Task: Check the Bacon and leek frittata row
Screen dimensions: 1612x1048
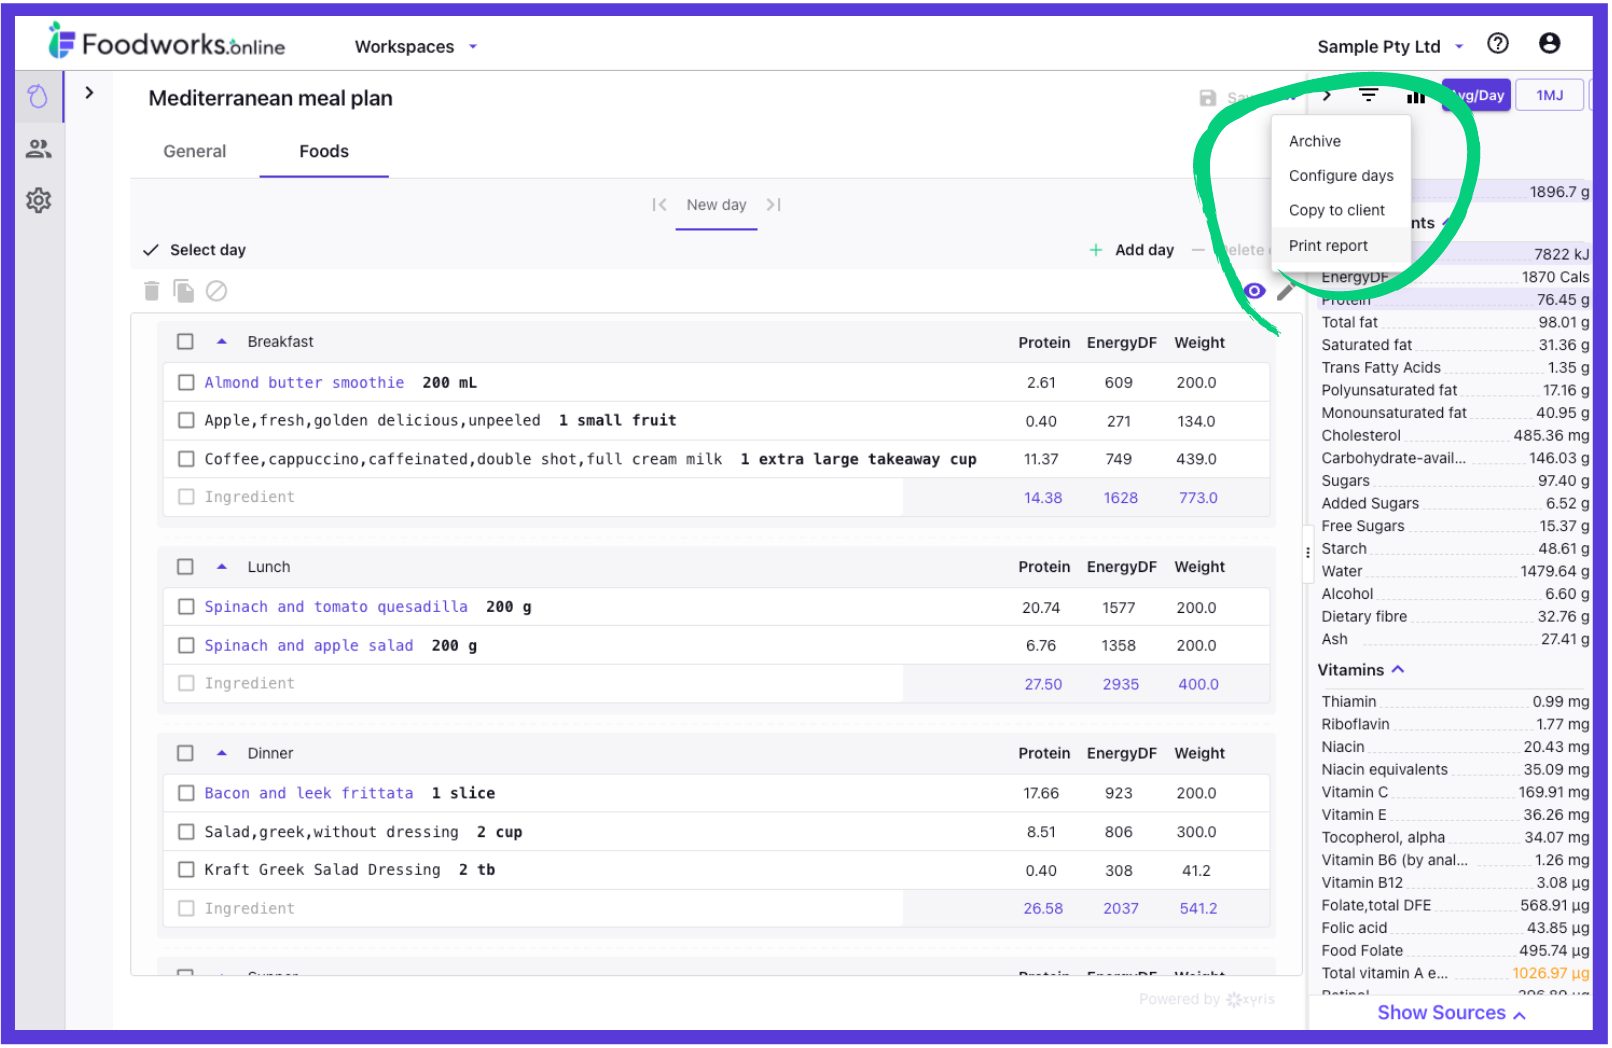Action: tap(185, 794)
